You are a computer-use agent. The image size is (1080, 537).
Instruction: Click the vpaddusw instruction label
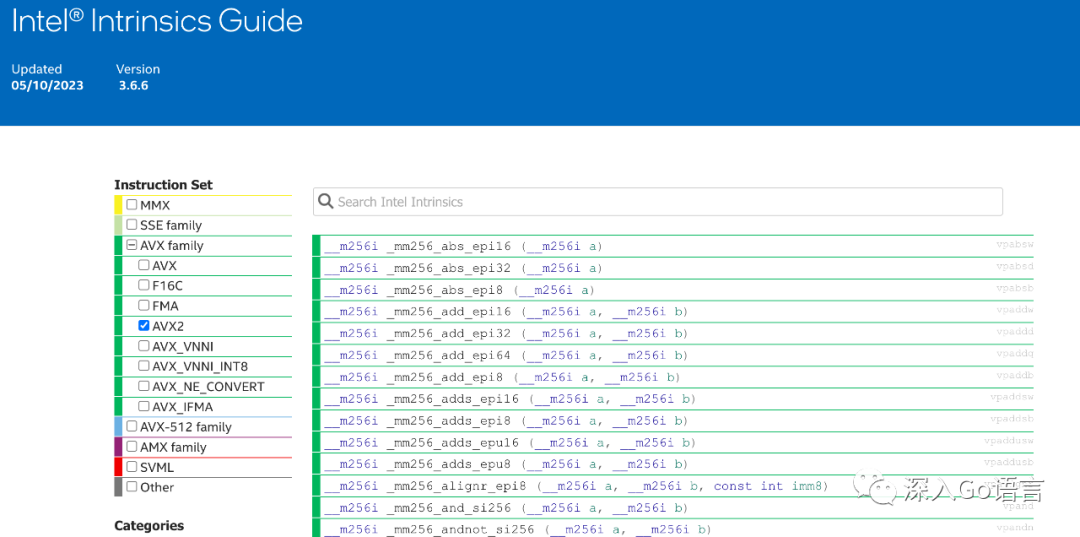pyautogui.click(x=1009, y=441)
